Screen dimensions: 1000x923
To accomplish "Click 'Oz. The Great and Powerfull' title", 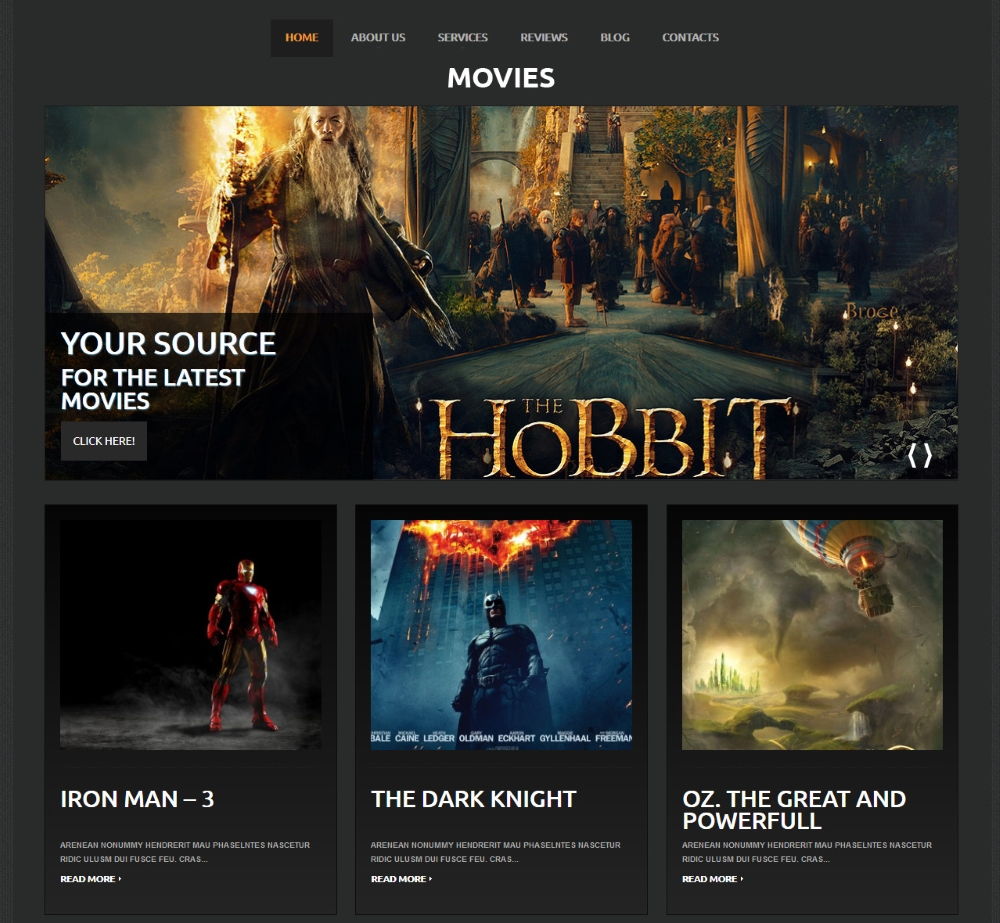I will click(x=794, y=809).
